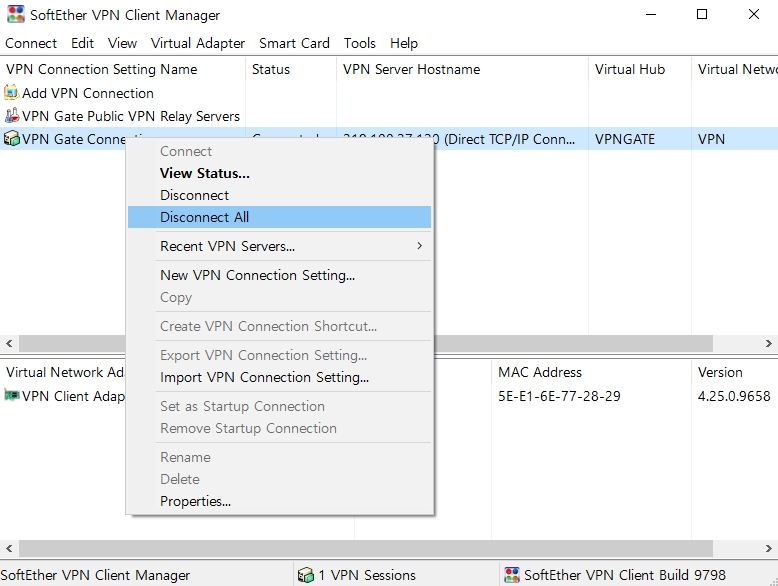Open the Help menu
This screenshot has width=778, height=586.
click(x=404, y=43)
